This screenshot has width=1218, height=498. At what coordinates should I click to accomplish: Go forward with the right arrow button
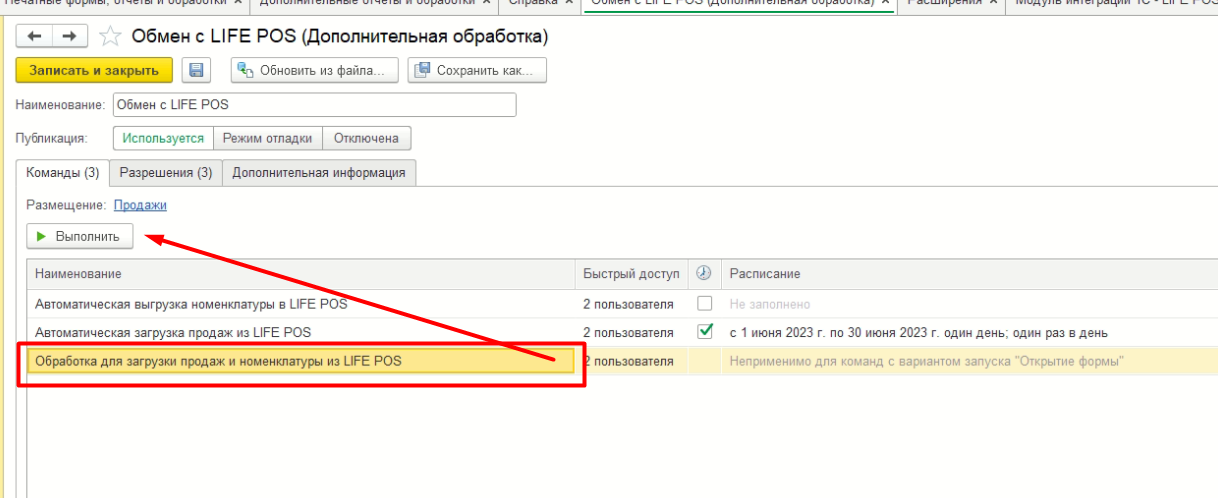[69, 37]
